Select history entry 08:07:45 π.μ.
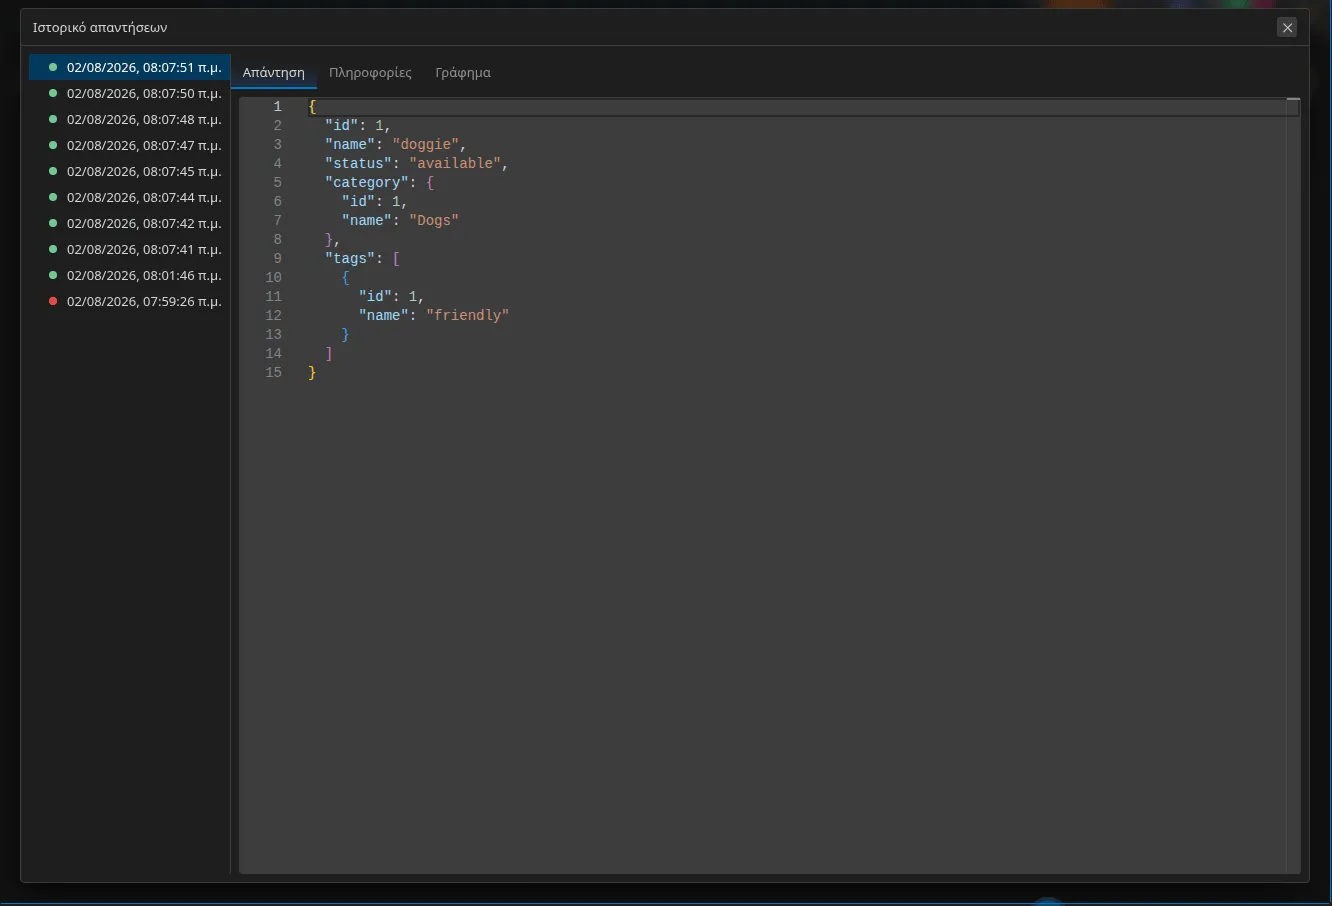Screen dimensions: 1332x906 click(x=130, y=171)
